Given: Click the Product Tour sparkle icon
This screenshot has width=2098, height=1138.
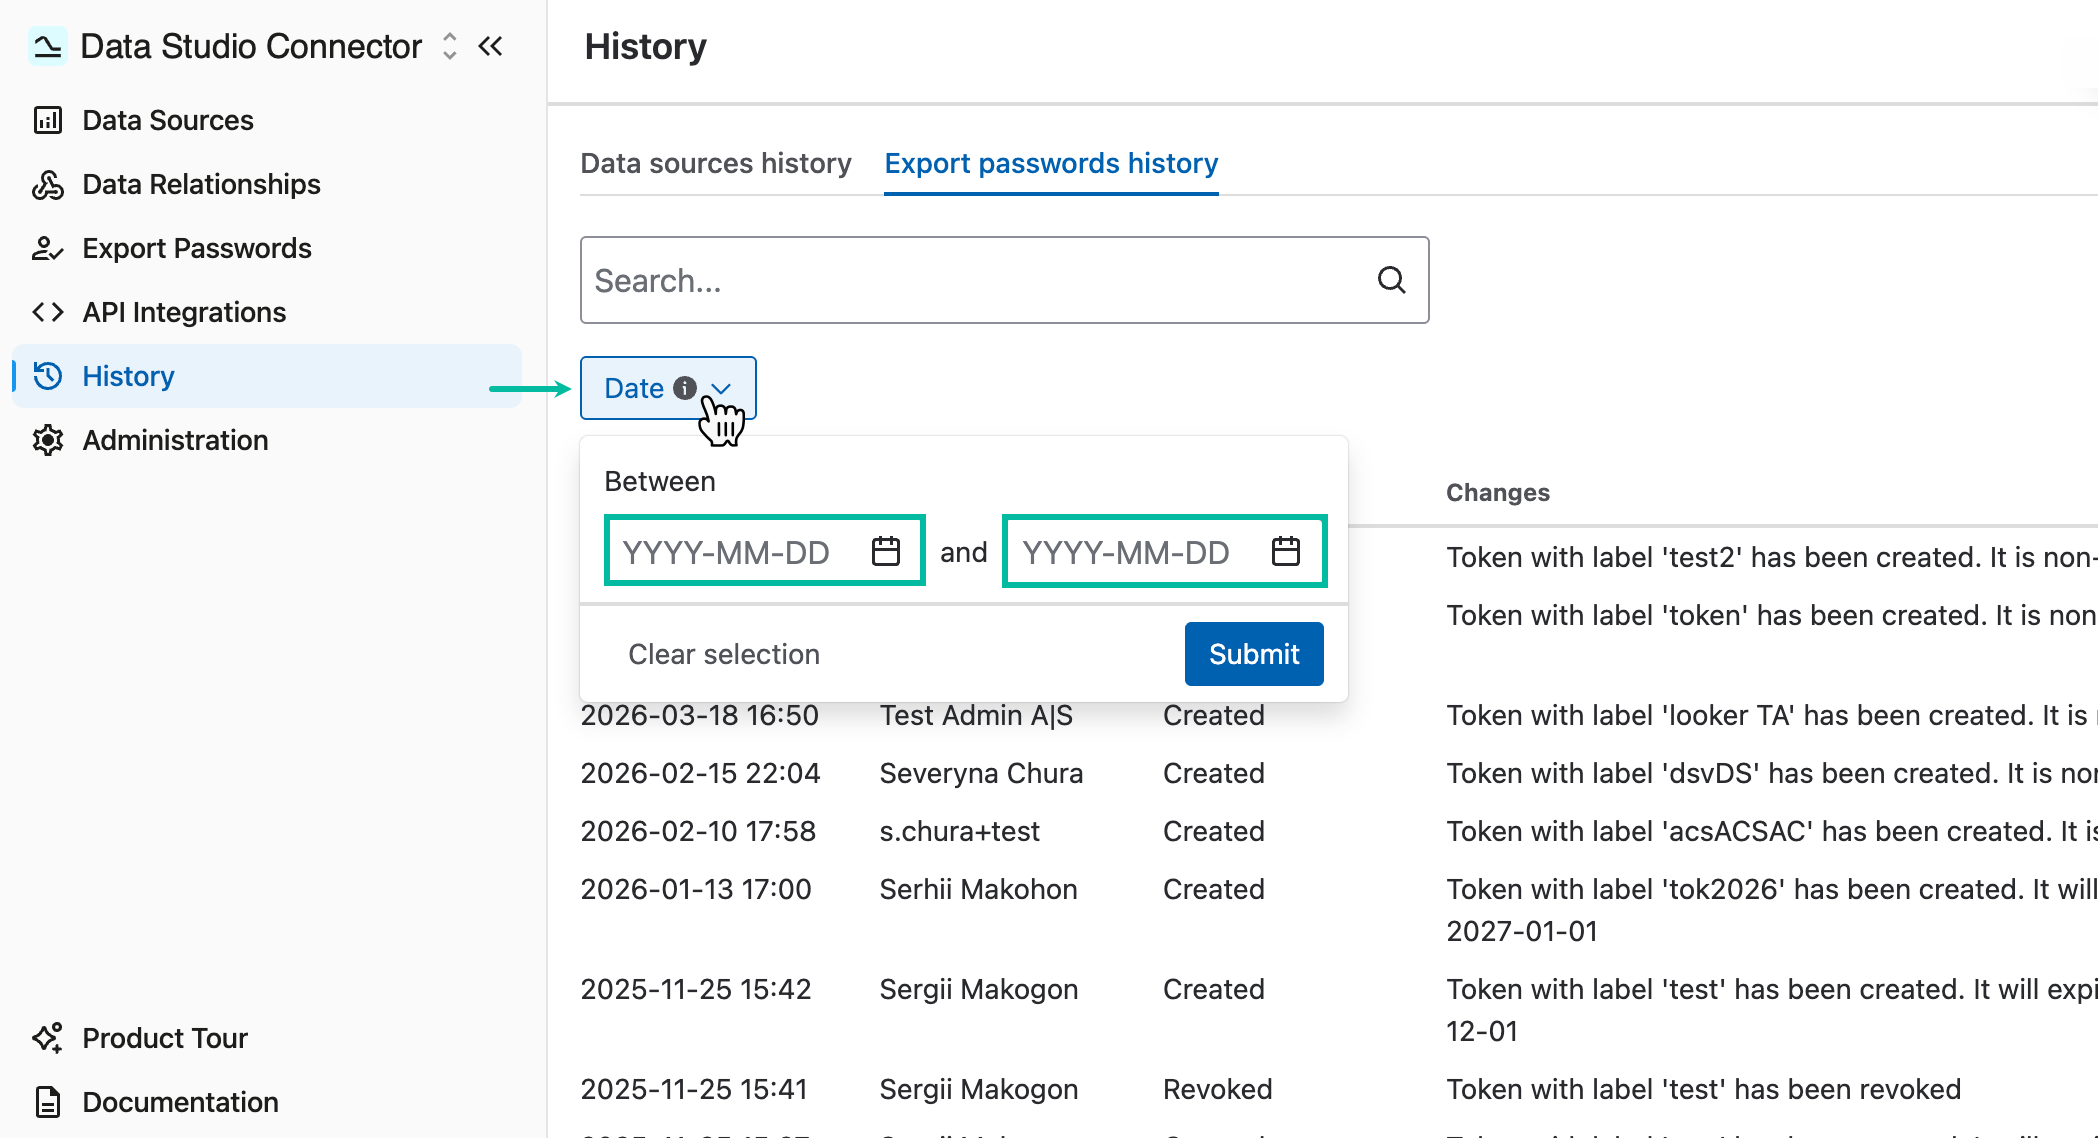Looking at the screenshot, I should pos(48,1038).
